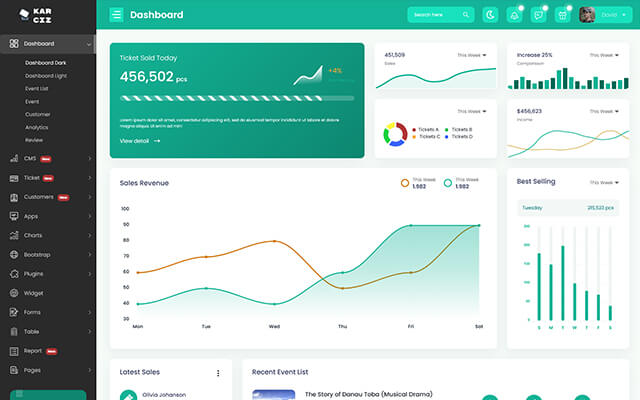The image size is (640, 400).
Task: Open the chat messages icon in header
Action: coord(538,15)
